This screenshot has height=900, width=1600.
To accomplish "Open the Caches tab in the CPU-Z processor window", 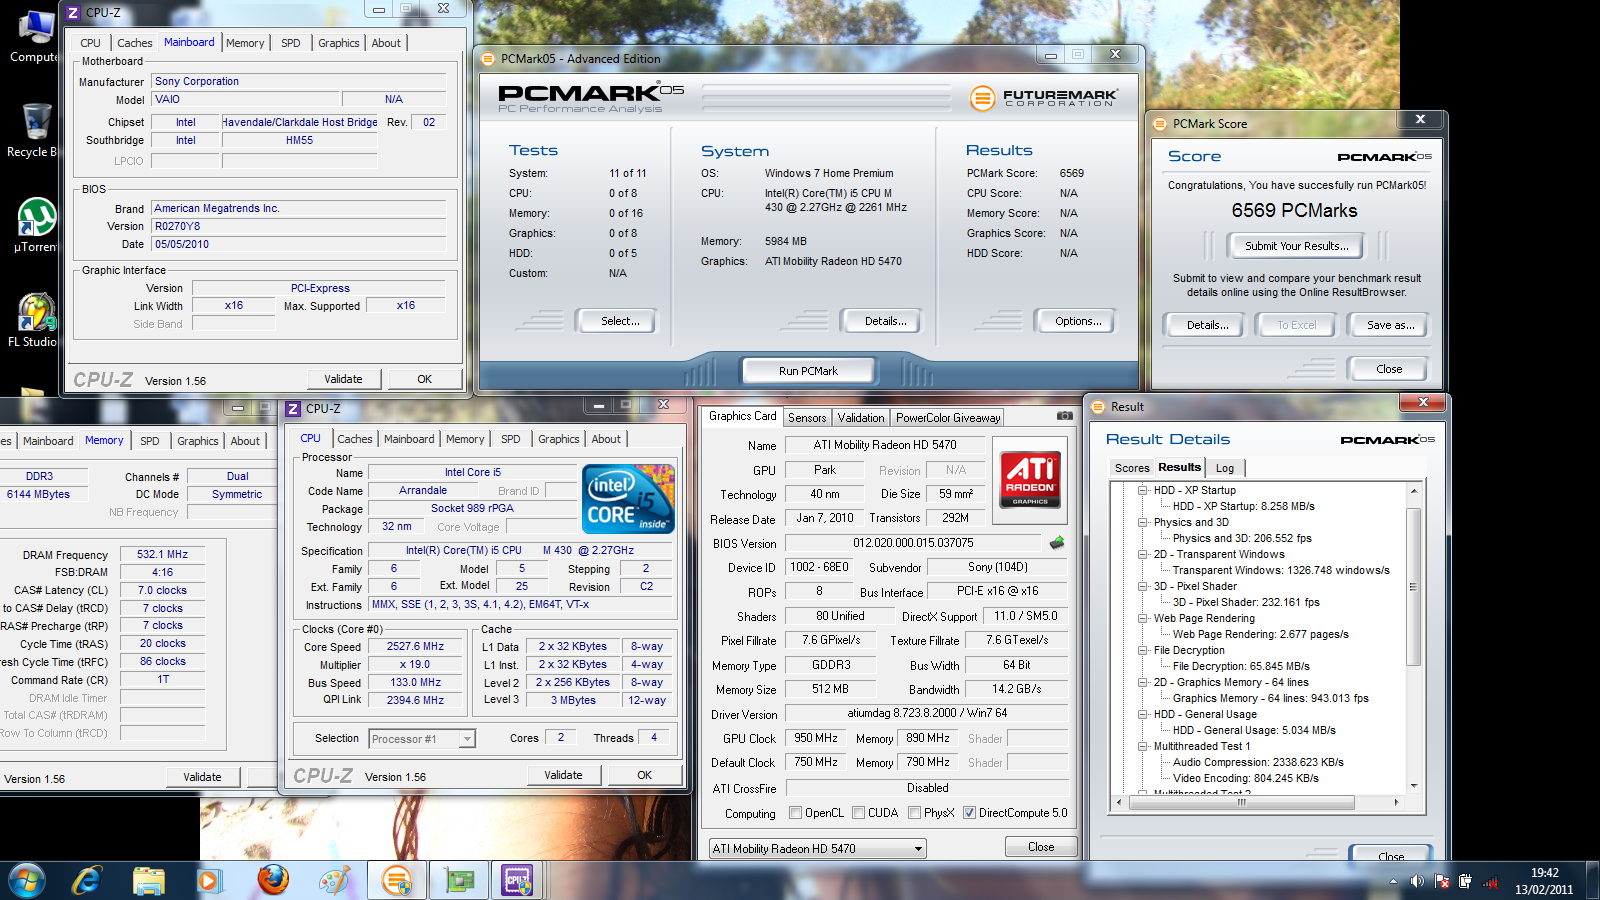I will point(355,439).
